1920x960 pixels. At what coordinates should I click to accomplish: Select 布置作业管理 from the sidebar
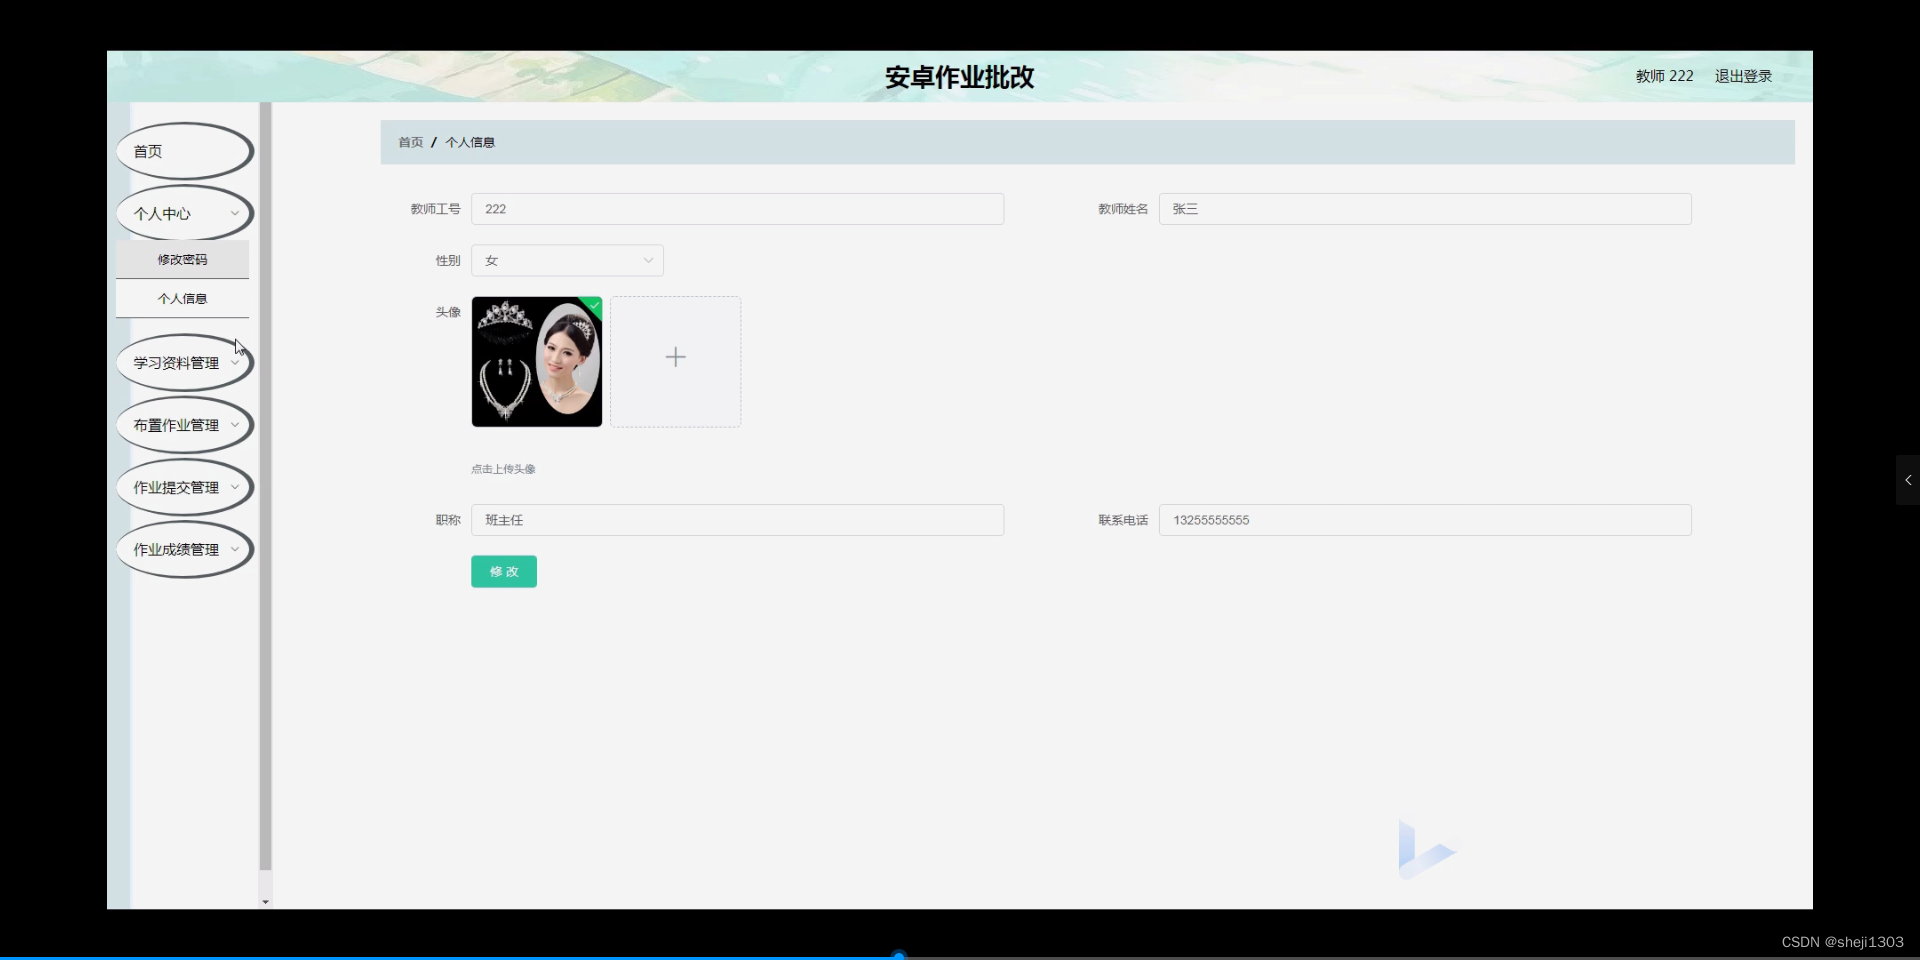(x=178, y=424)
